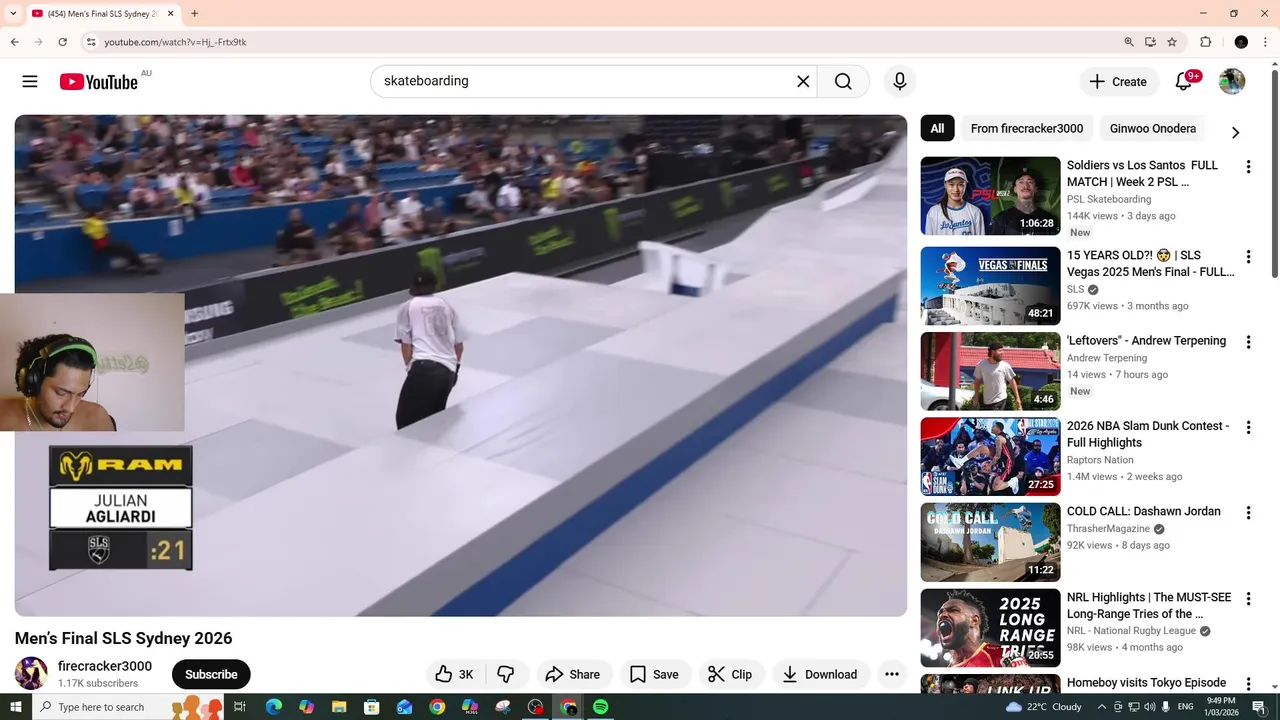Open options for 'Leftovers' video
Image resolution: width=1280 pixels, height=720 pixels.
[x=1247, y=342]
